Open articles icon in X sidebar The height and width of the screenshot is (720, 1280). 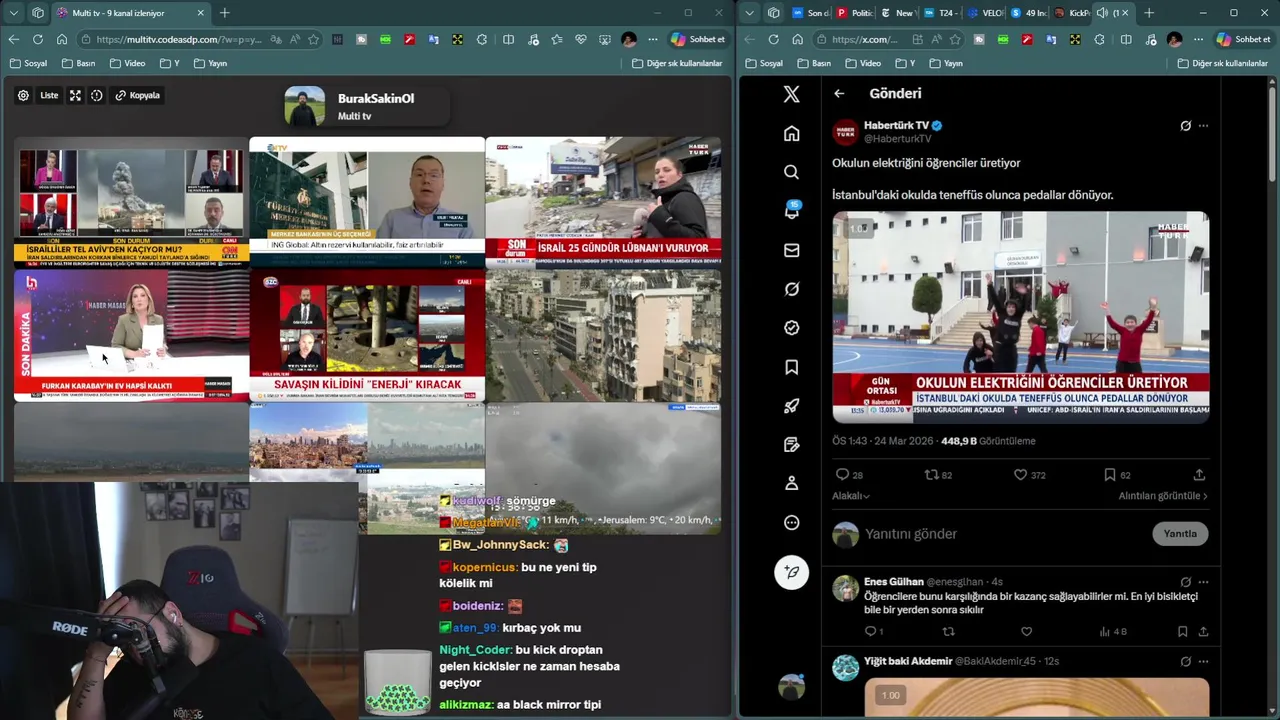click(791, 445)
